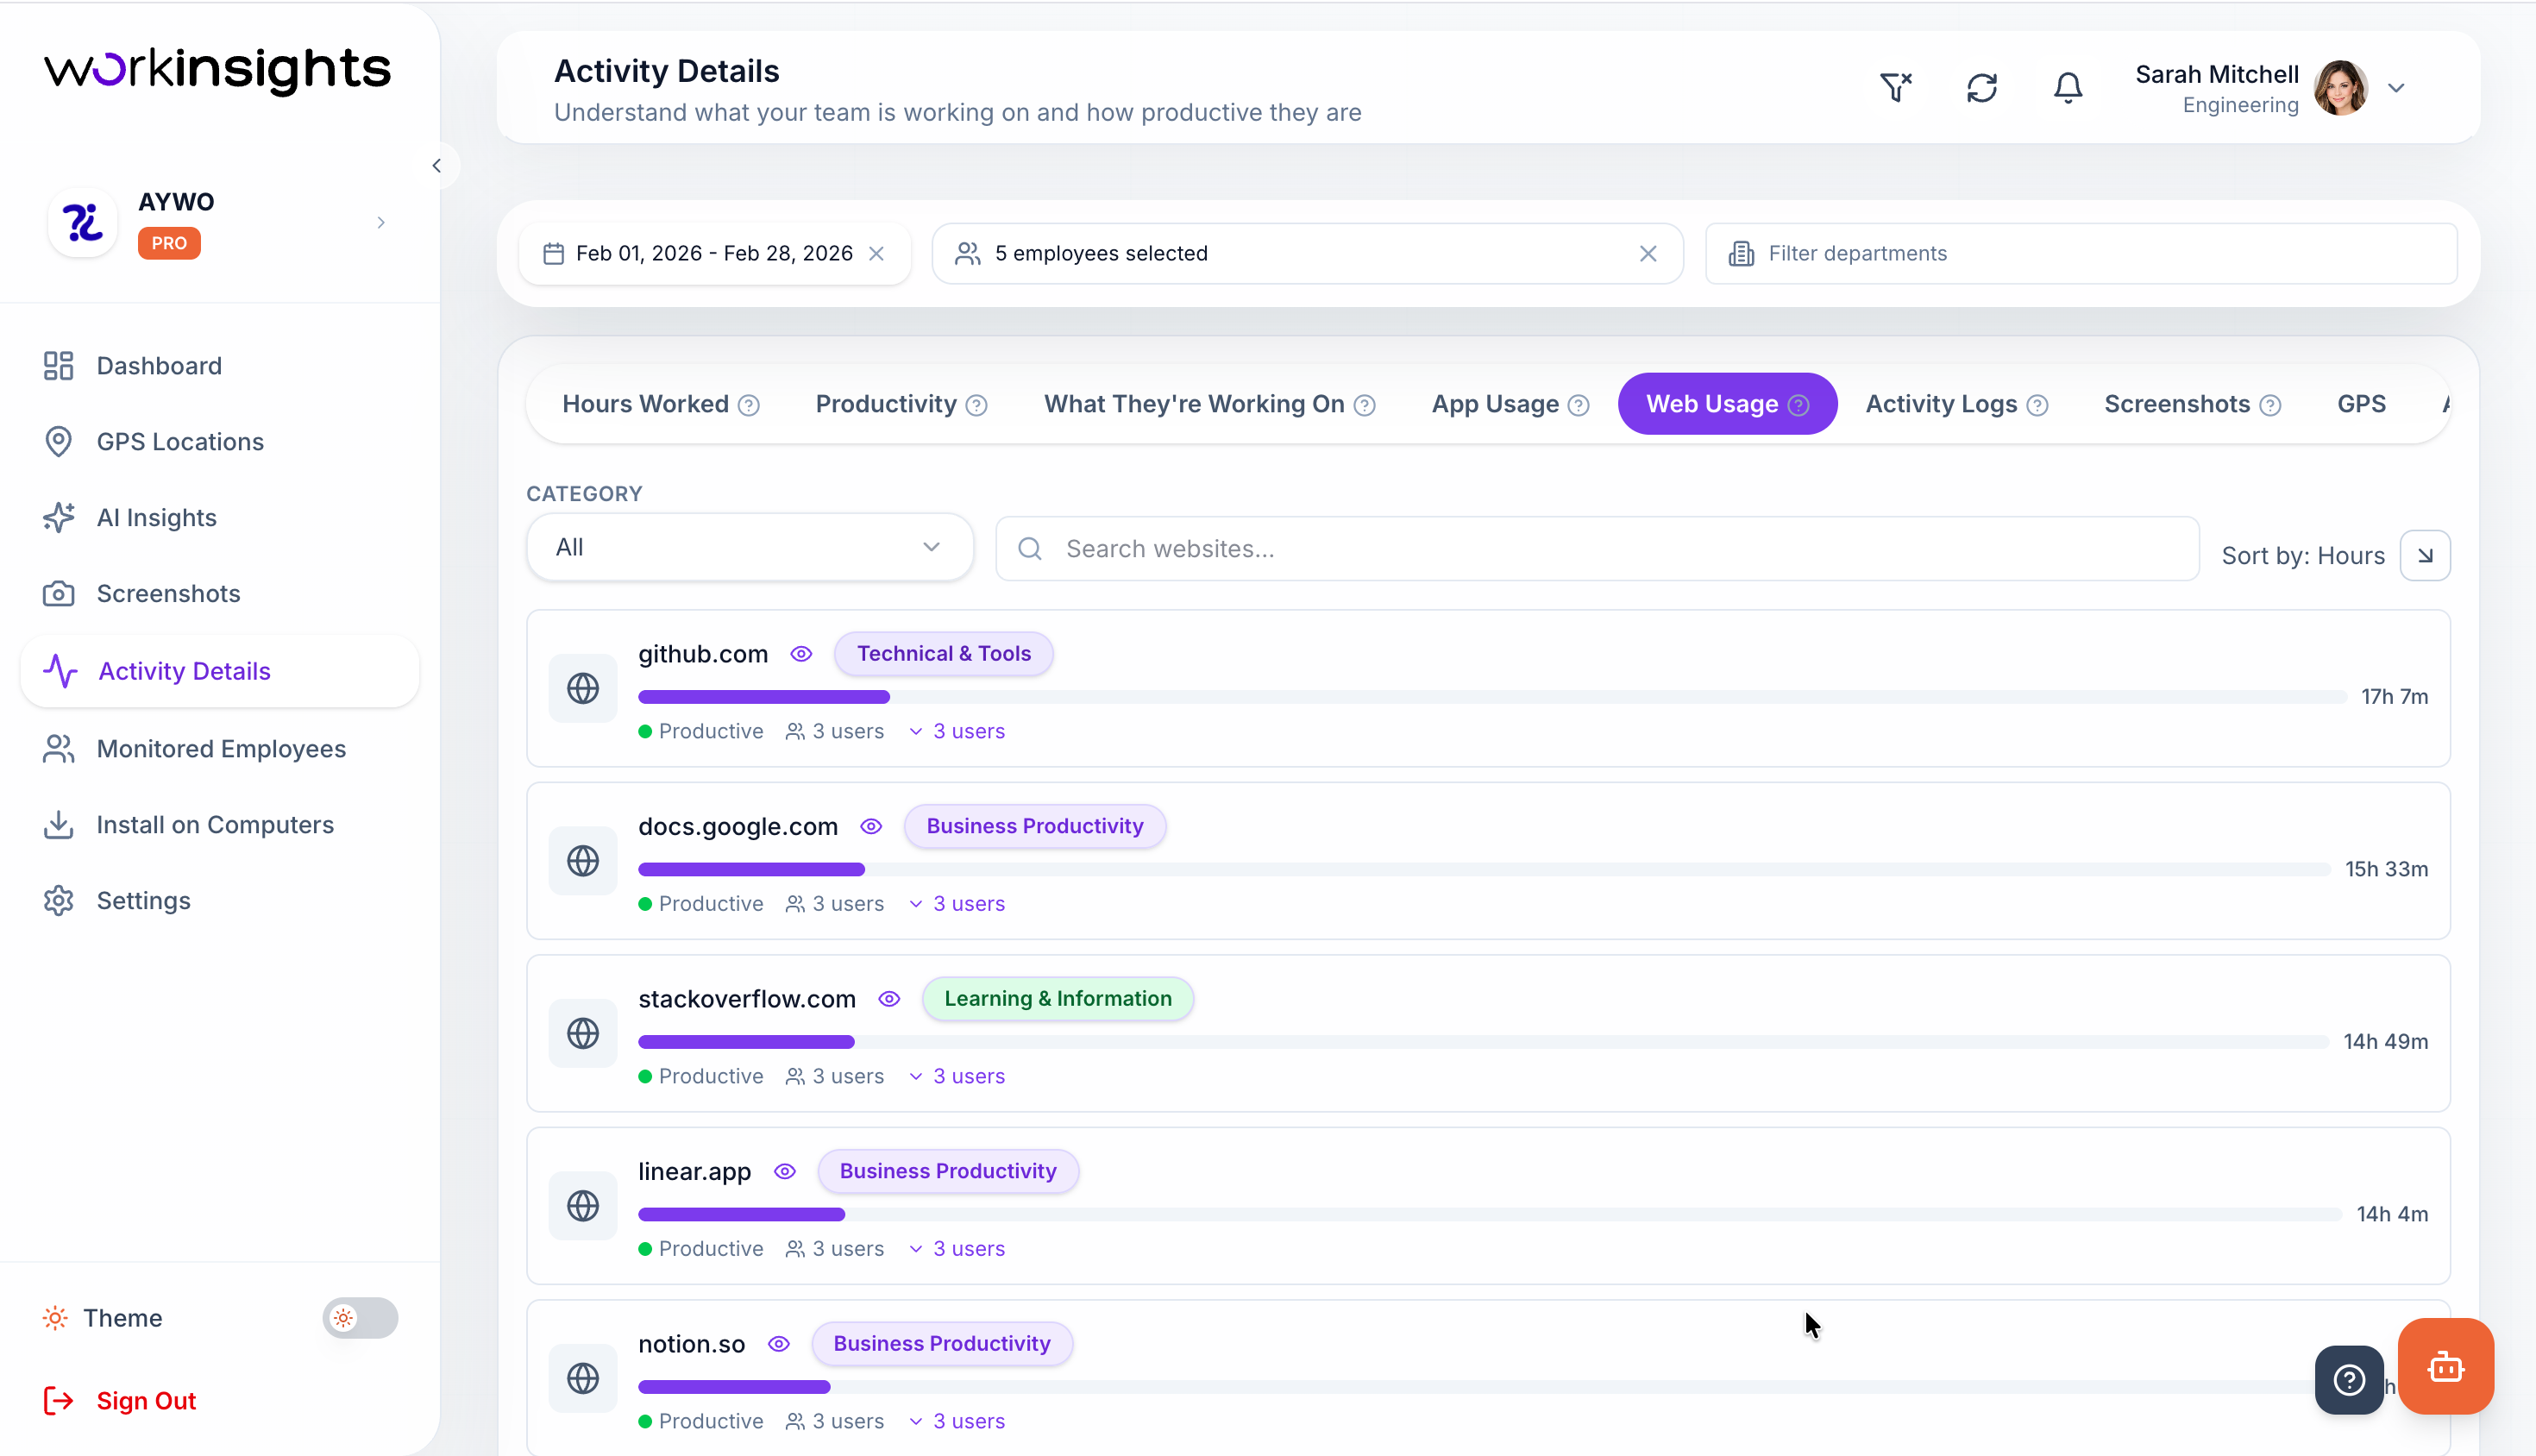This screenshot has width=2536, height=1456.
Task: Open the notifications bell
Action: [2068, 88]
